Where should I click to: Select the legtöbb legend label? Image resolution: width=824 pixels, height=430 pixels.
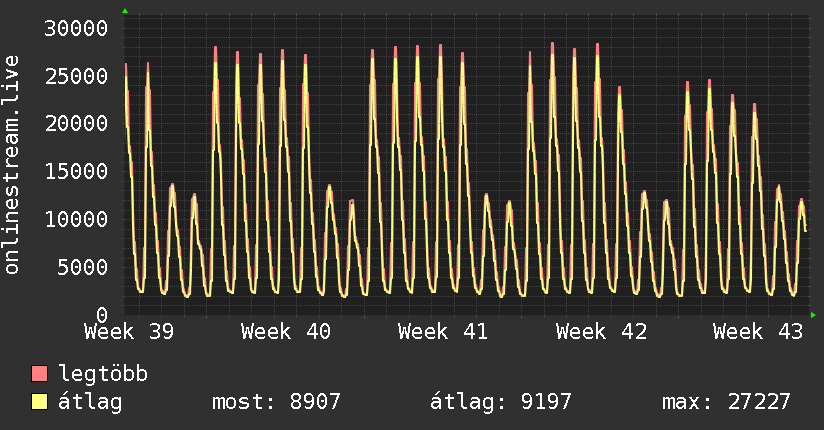(x=103, y=374)
